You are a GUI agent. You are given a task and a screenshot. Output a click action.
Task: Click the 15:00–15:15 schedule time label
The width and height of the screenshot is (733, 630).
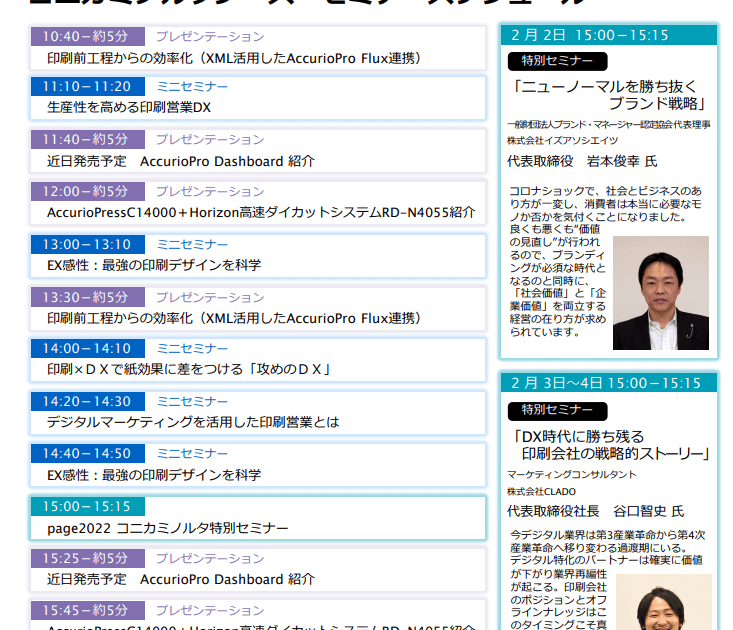click(87, 507)
